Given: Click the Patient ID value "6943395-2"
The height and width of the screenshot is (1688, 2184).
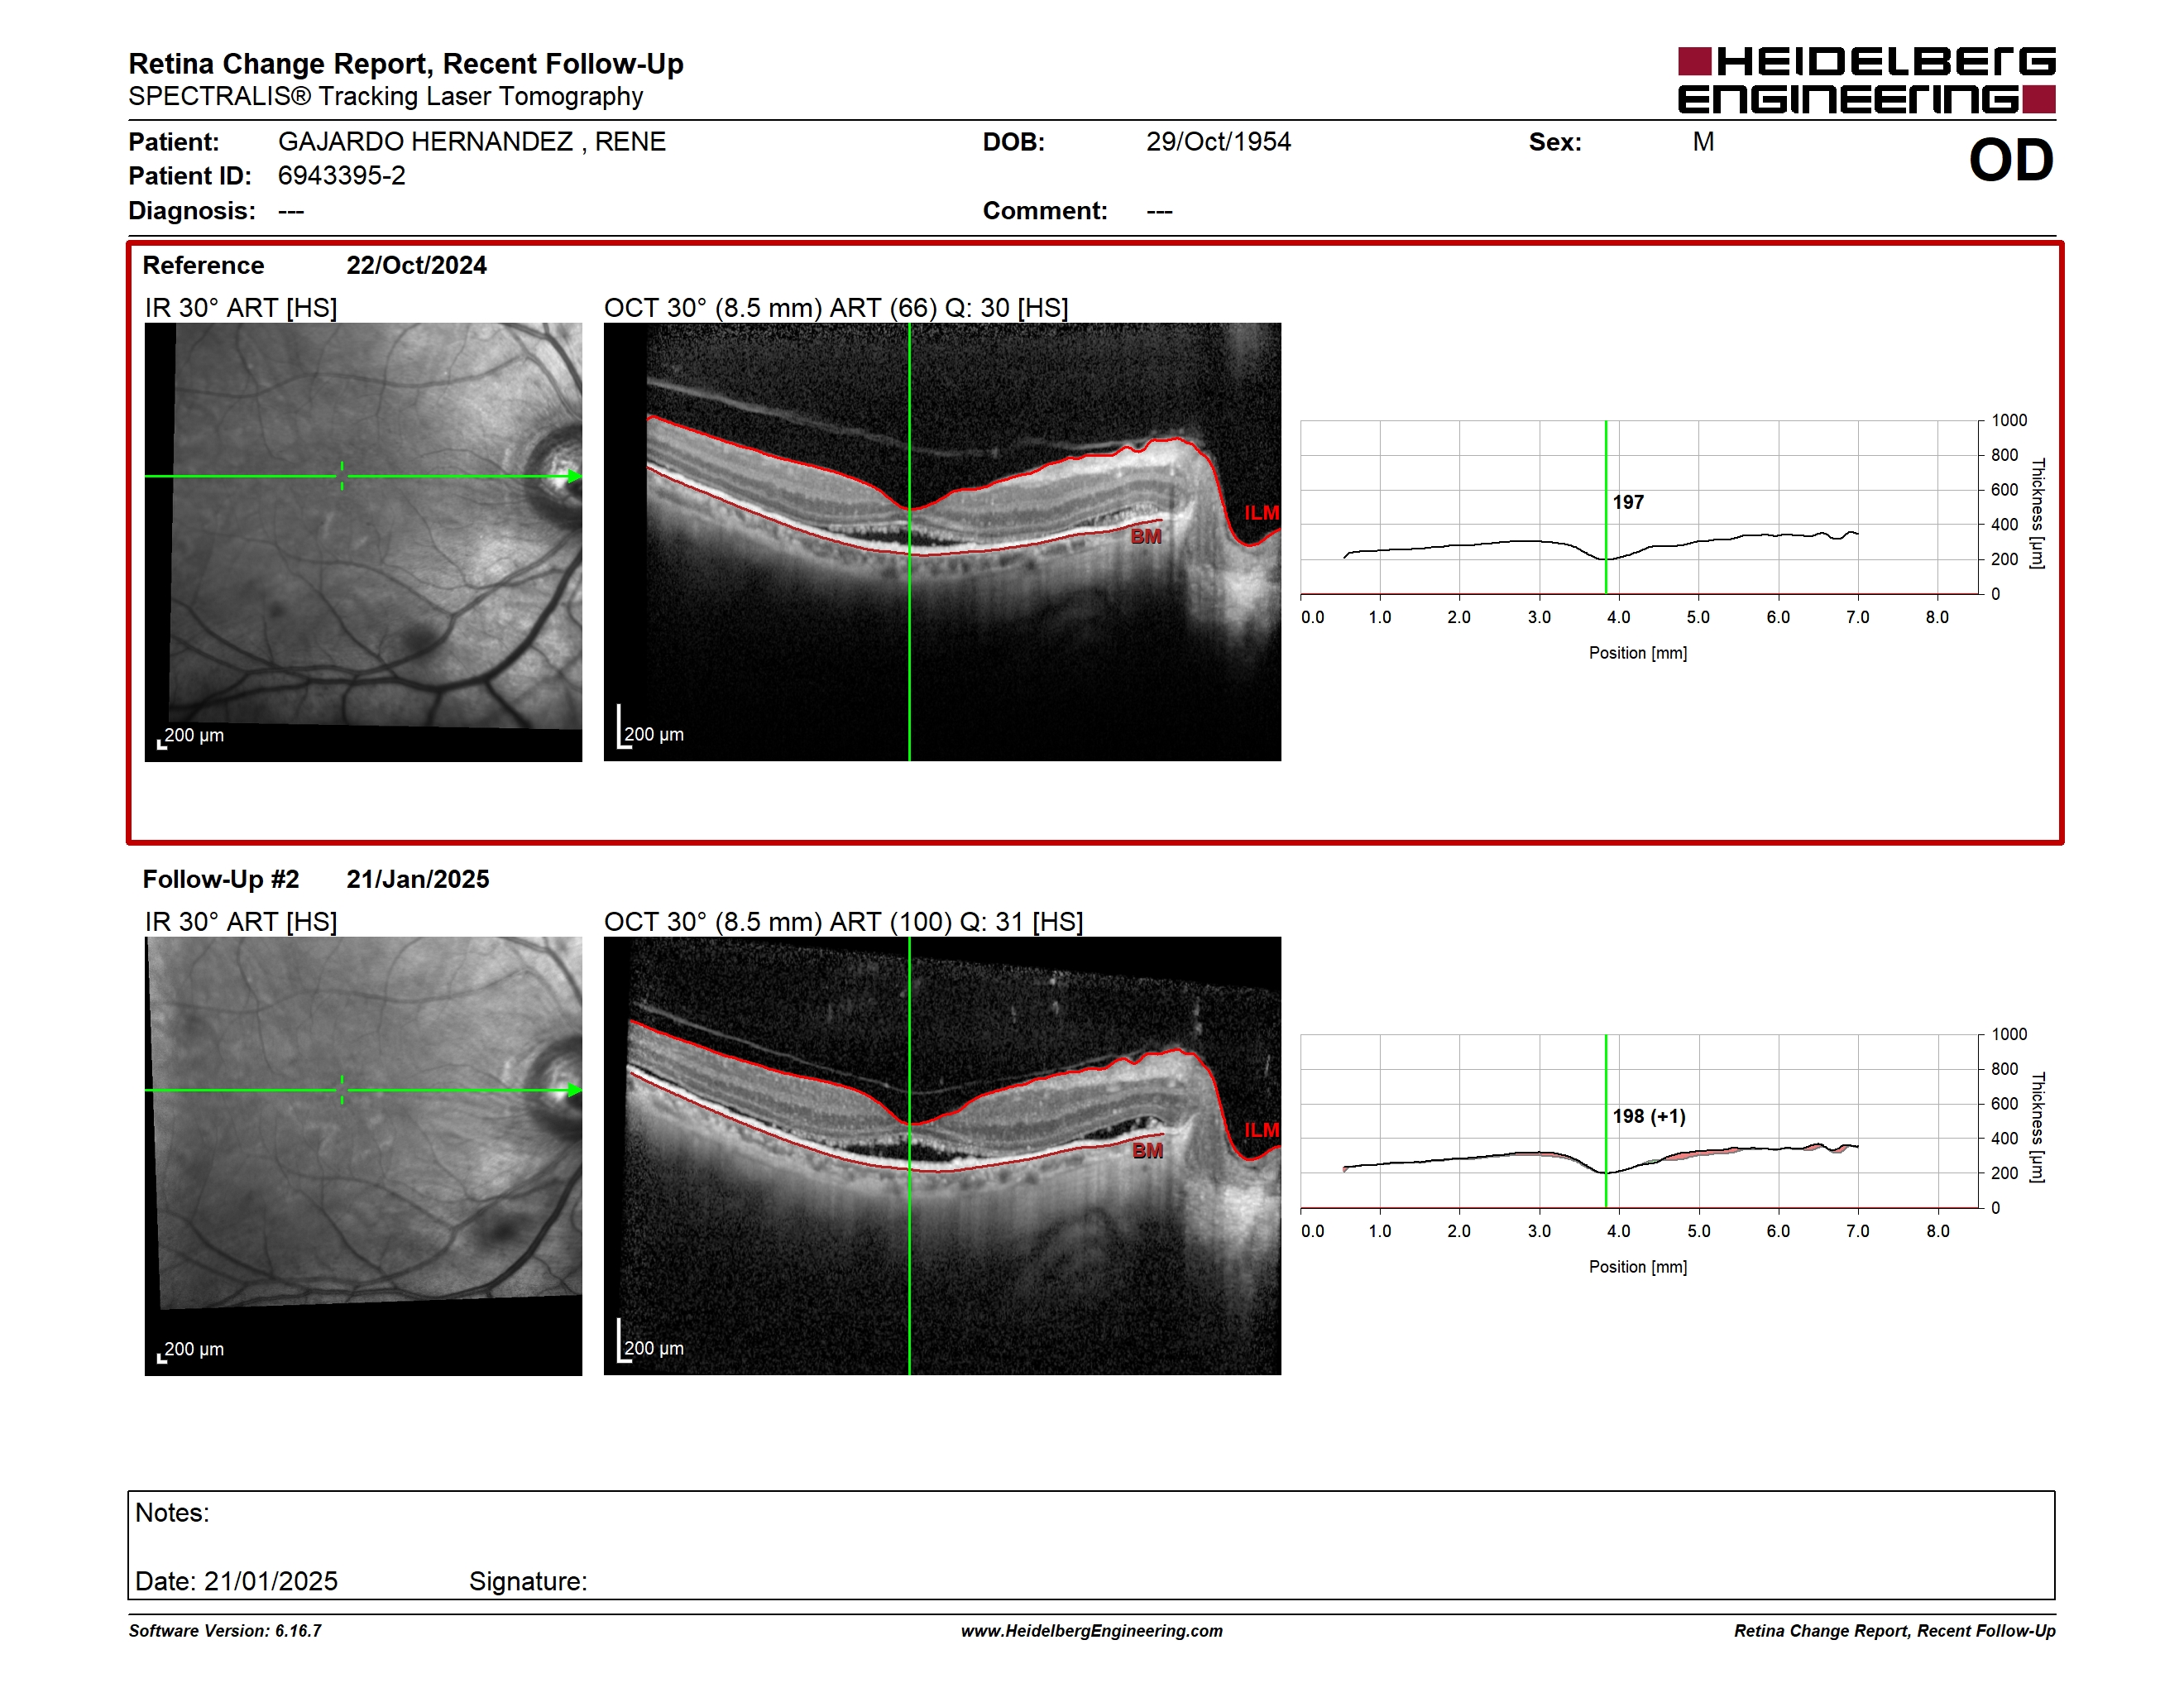Looking at the screenshot, I should tap(342, 176).
